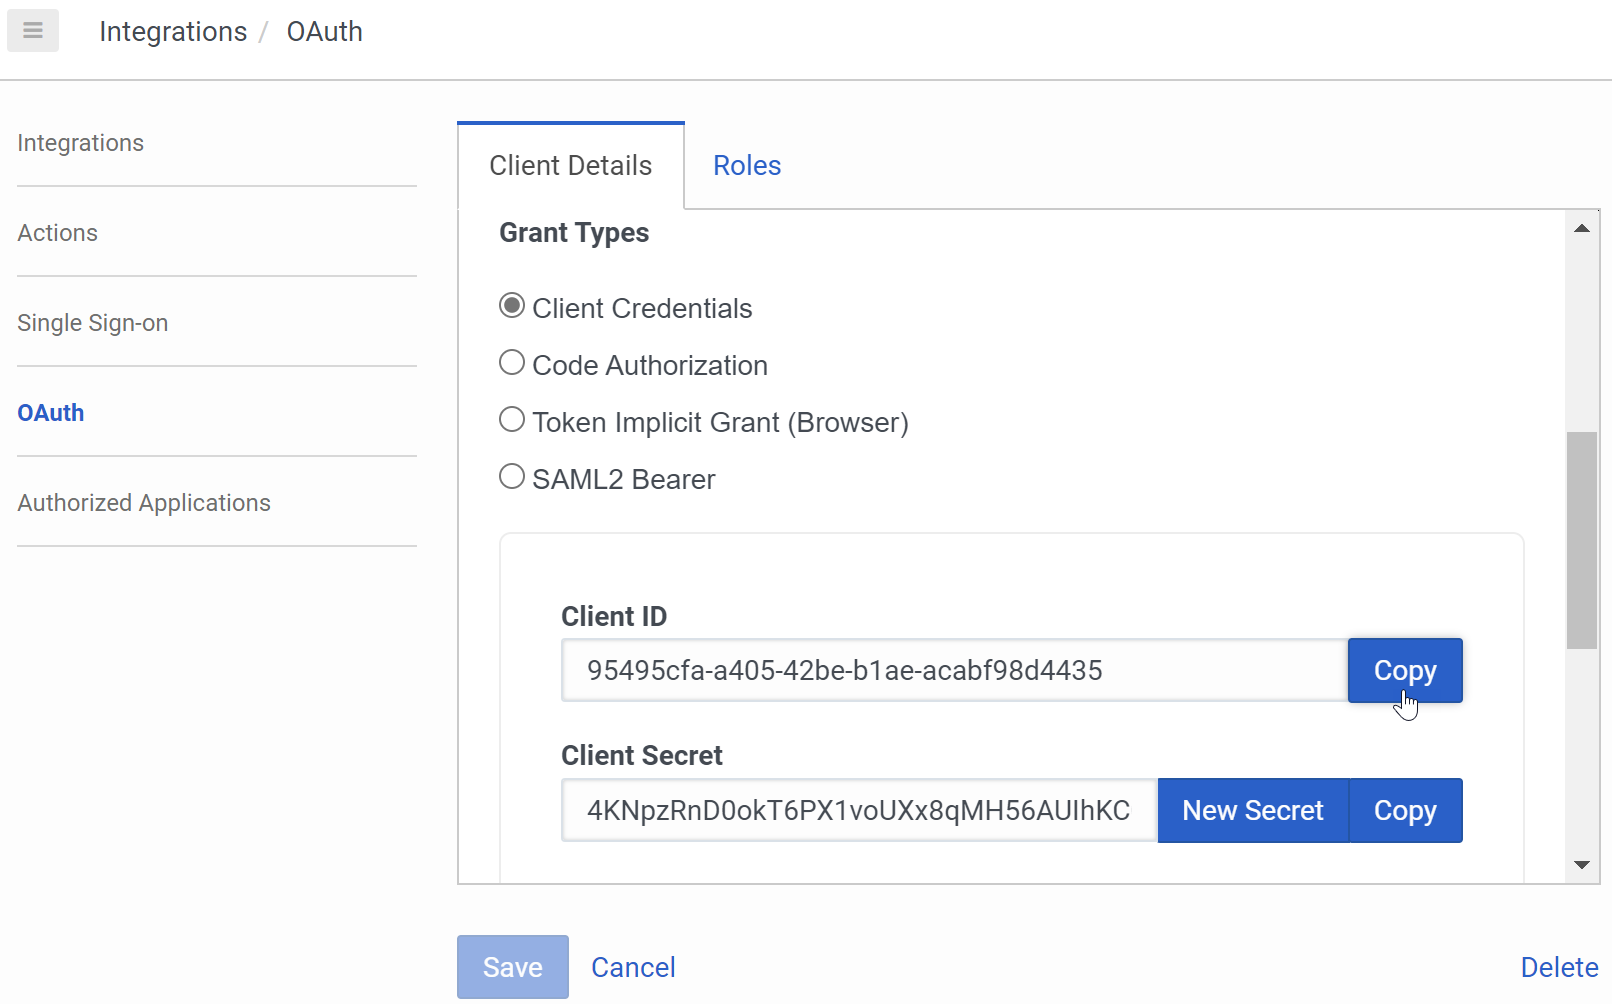Click the scrollbar up arrow
The image size is (1612, 1004).
[1581, 227]
